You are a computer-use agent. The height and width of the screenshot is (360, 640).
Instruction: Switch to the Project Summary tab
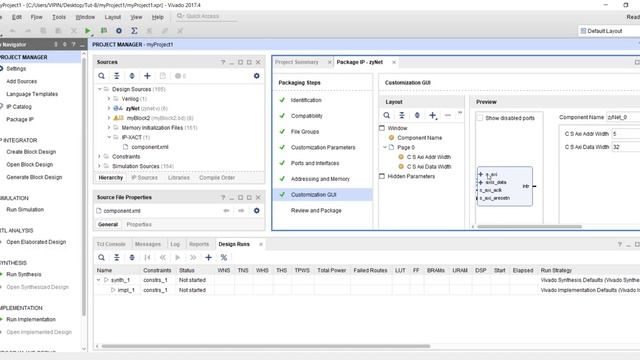(297, 62)
